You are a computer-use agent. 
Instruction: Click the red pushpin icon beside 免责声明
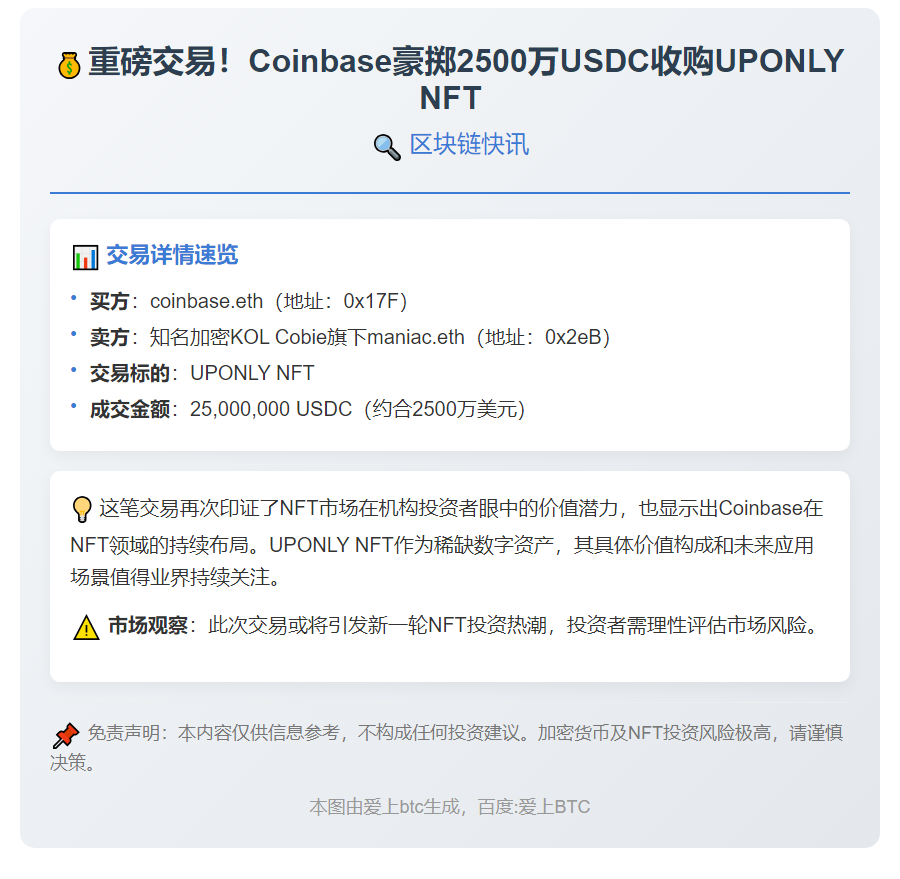point(66,736)
